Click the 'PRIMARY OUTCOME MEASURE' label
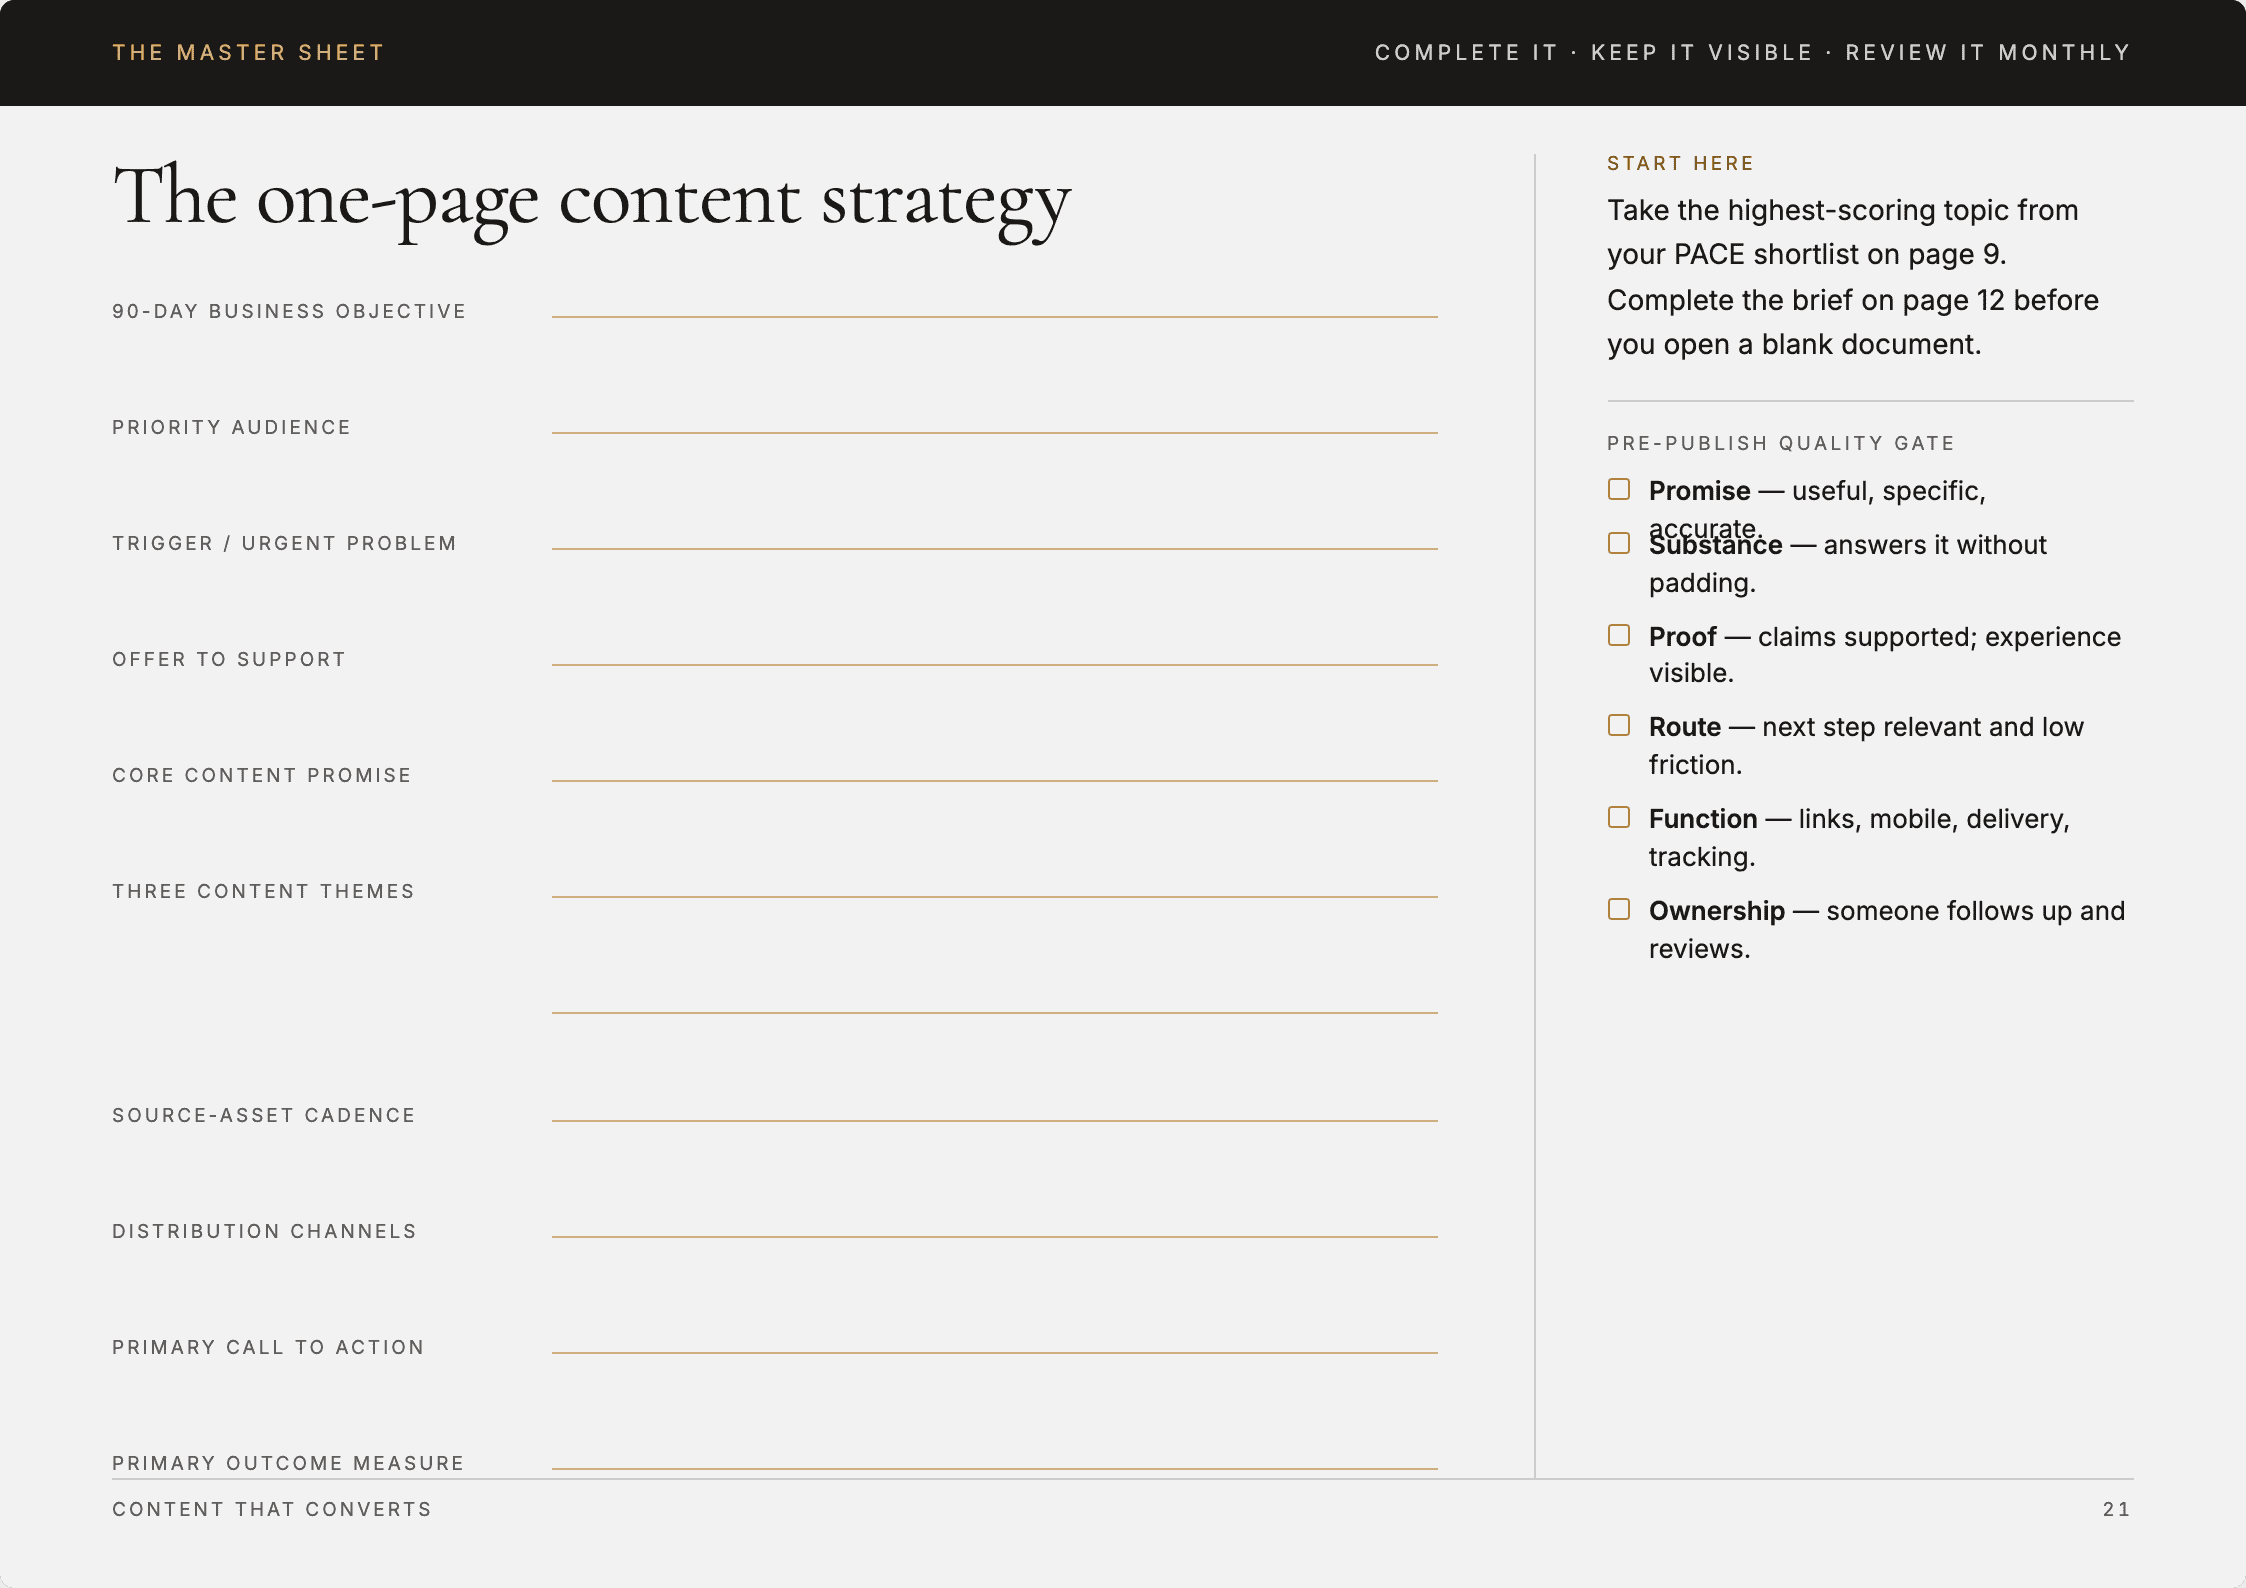The image size is (2246, 1588). pyautogui.click(x=288, y=1463)
